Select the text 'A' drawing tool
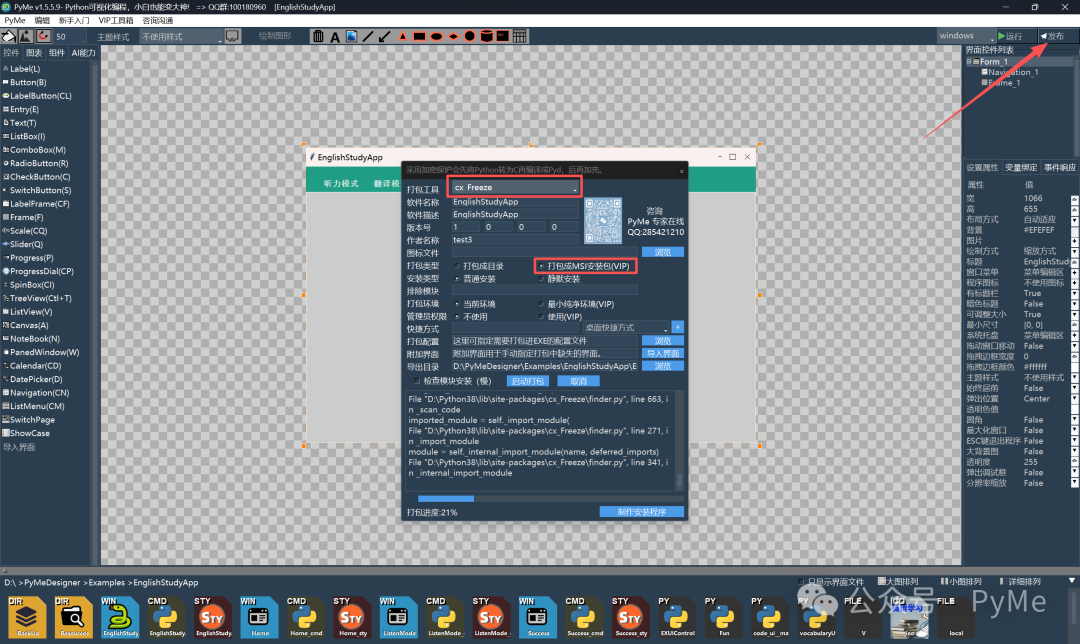The height and width of the screenshot is (644, 1080). (x=335, y=37)
